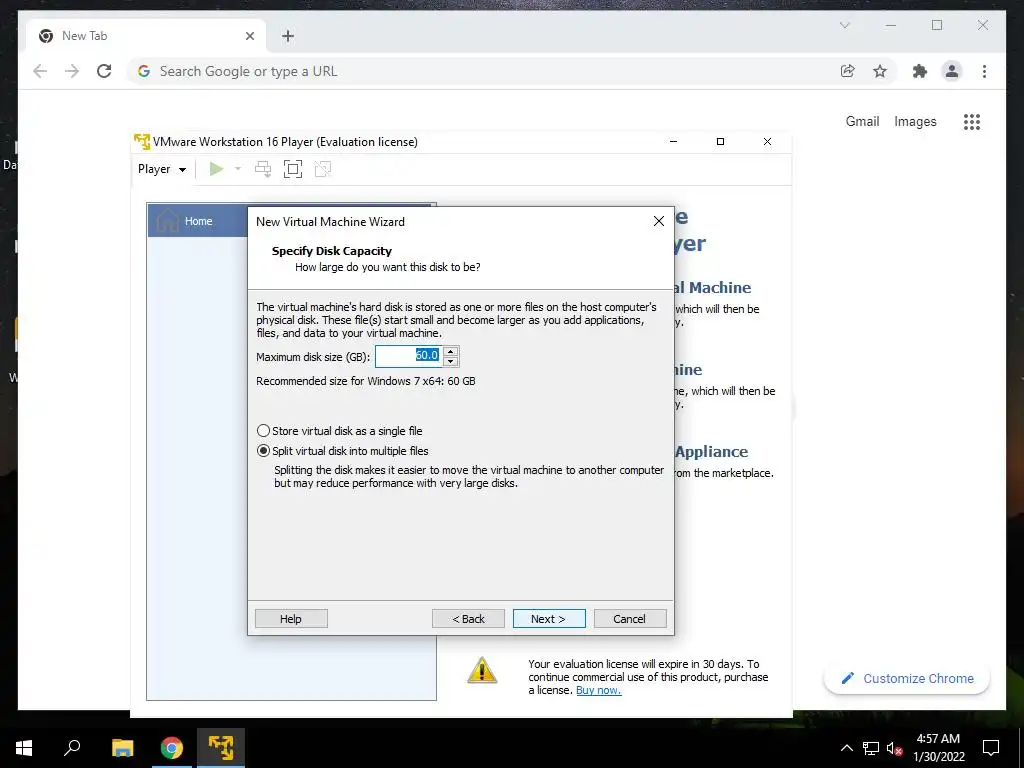Image resolution: width=1024 pixels, height=768 pixels.
Task: Open the Gmail link on the New Tab page
Action: (x=863, y=121)
